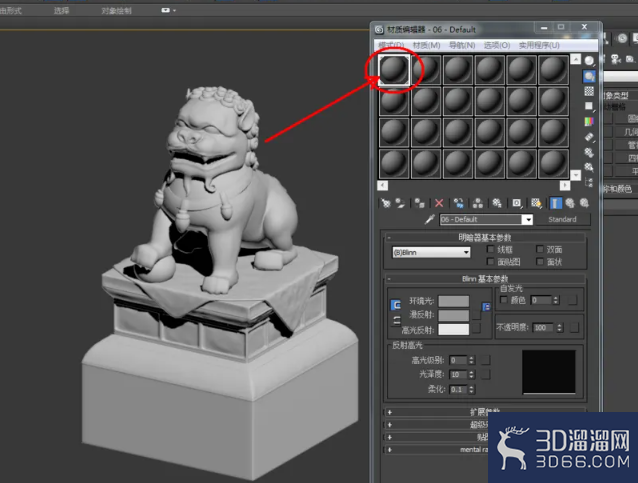Image resolution: width=638 pixels, height=483 pixels.
Task: Enable the 面状 faceted checkbox
Action: (x=540, y=261)
